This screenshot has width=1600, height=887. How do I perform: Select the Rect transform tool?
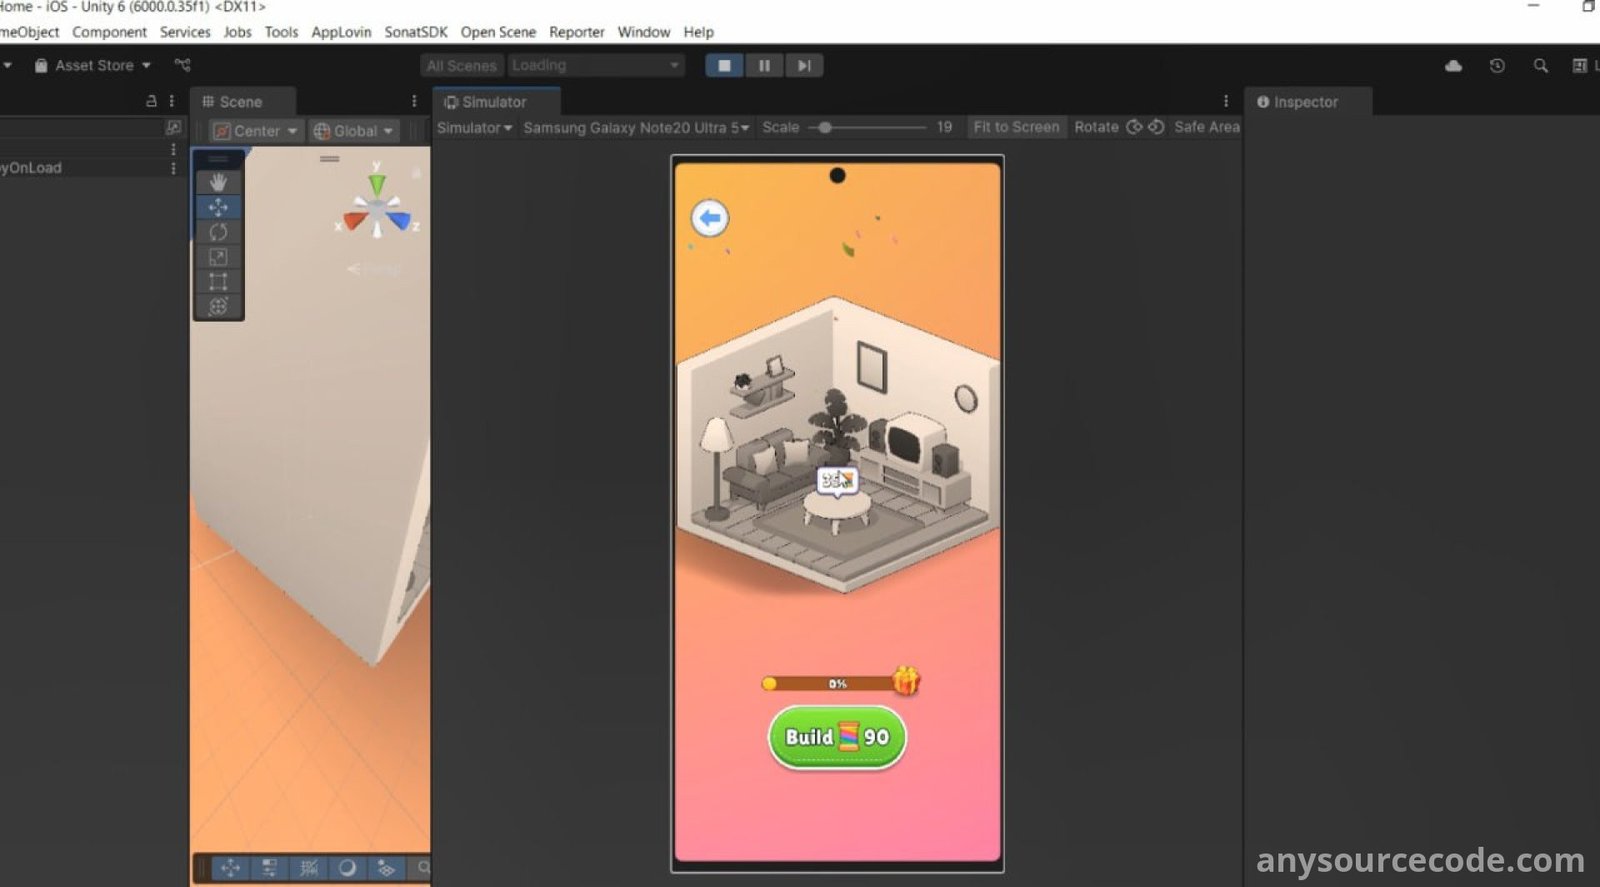click(218, 282)
